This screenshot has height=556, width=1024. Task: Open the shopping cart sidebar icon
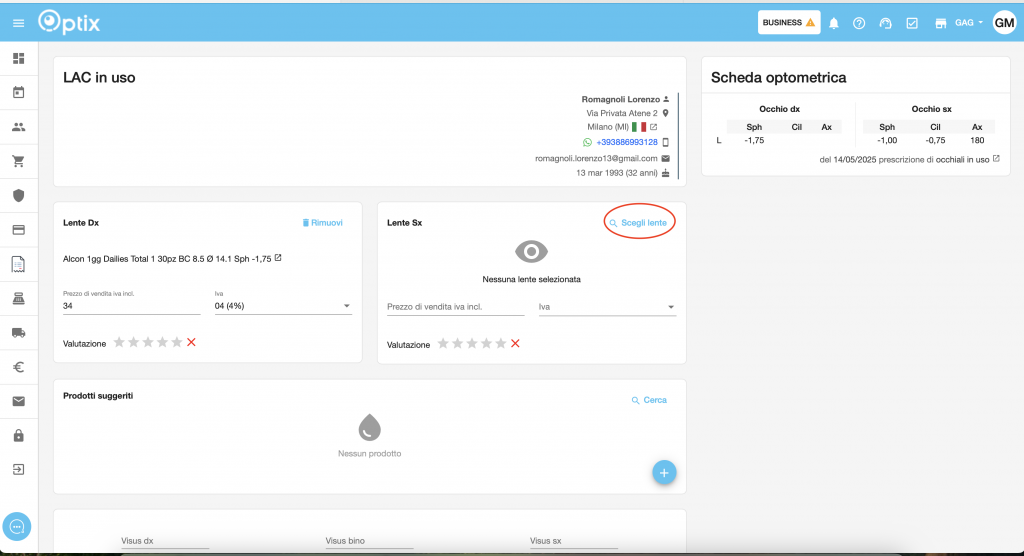click(x=18, y=161)
